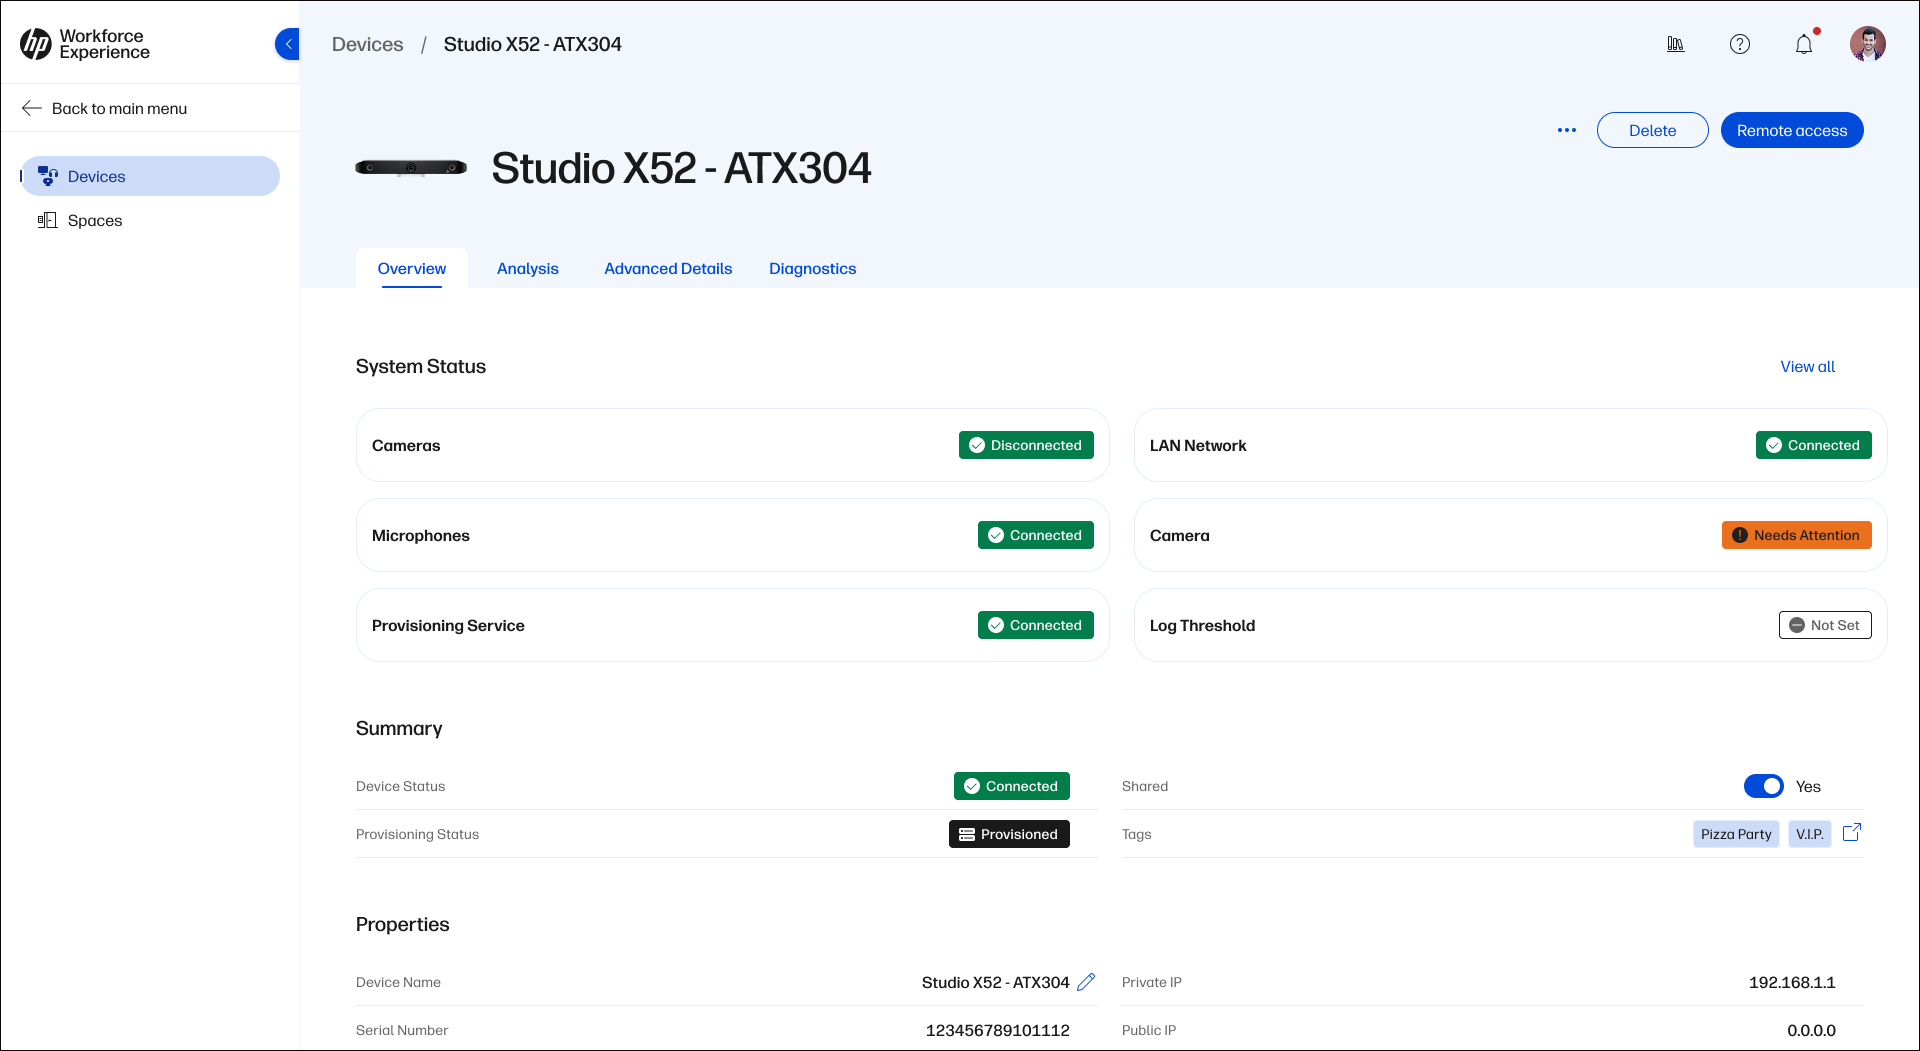This screenshot has height=1051, width=1920.
Task: Open the help question mark icon
Action: click(x=1740, y=44)
